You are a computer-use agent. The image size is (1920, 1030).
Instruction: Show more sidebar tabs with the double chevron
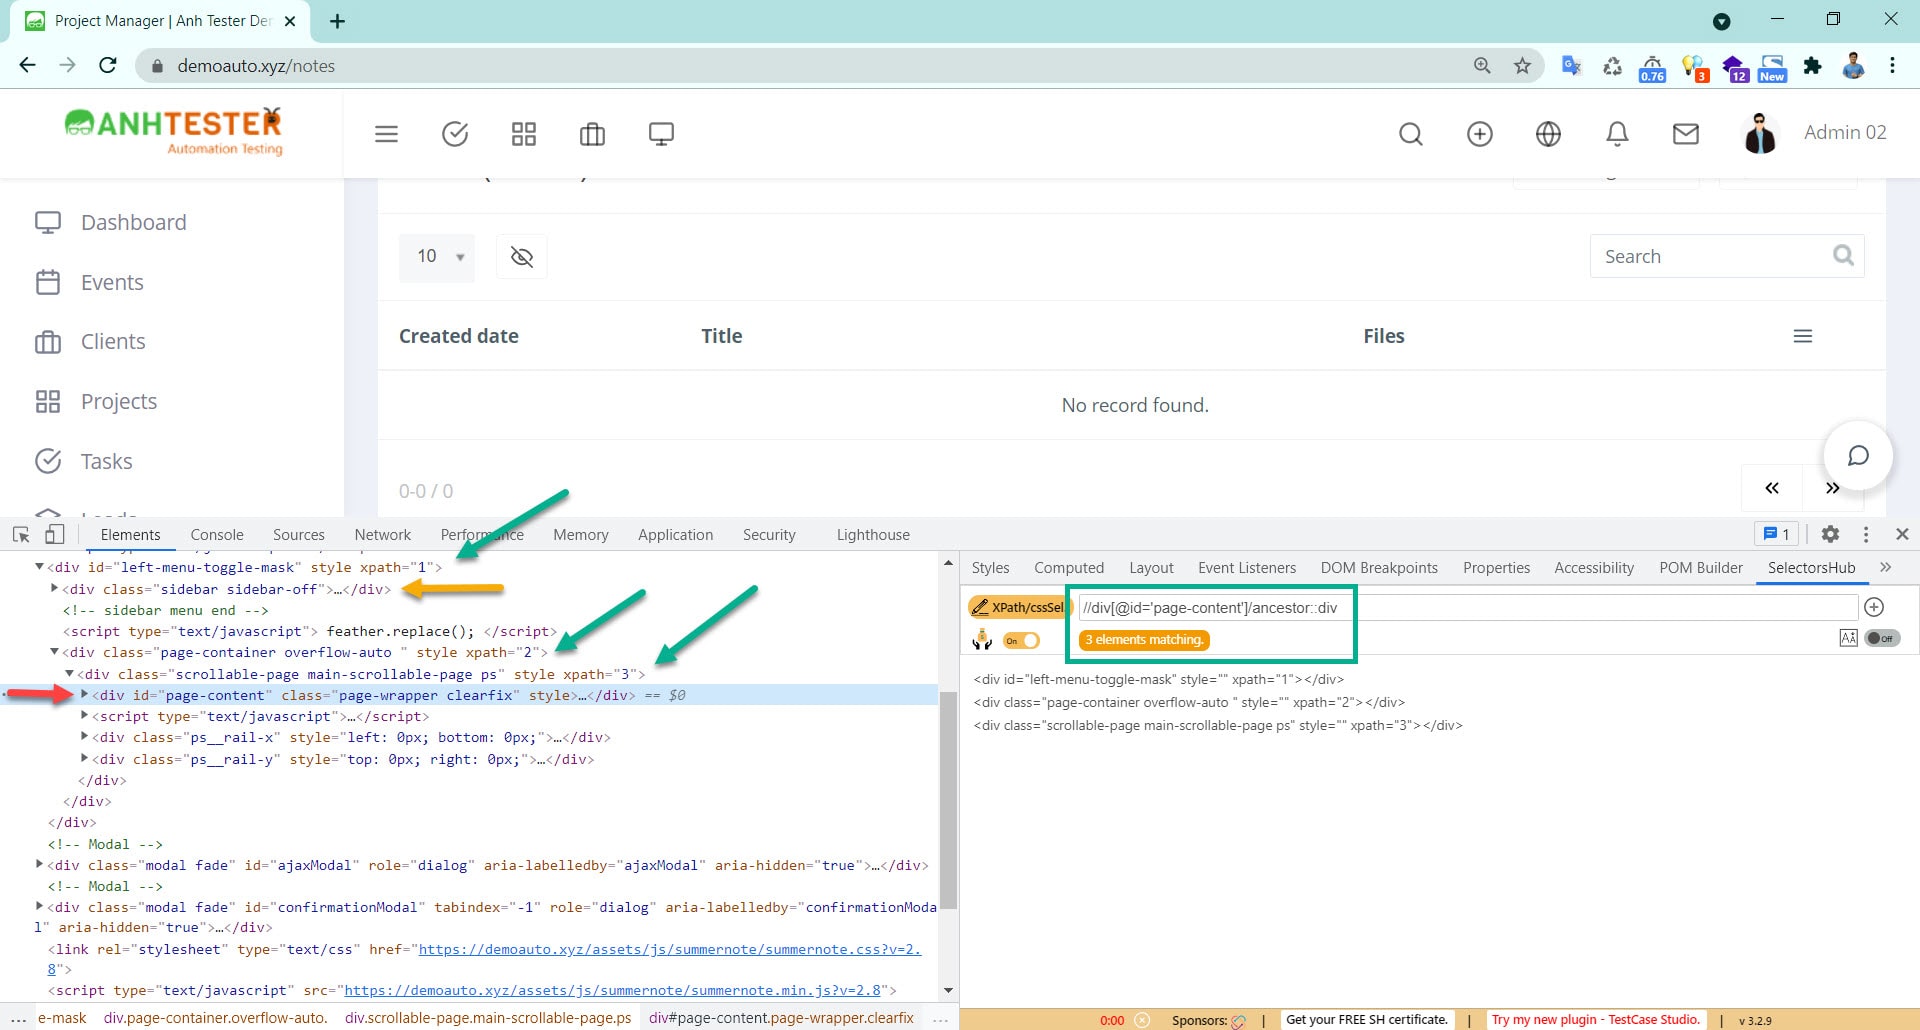tap(1885, 567)
